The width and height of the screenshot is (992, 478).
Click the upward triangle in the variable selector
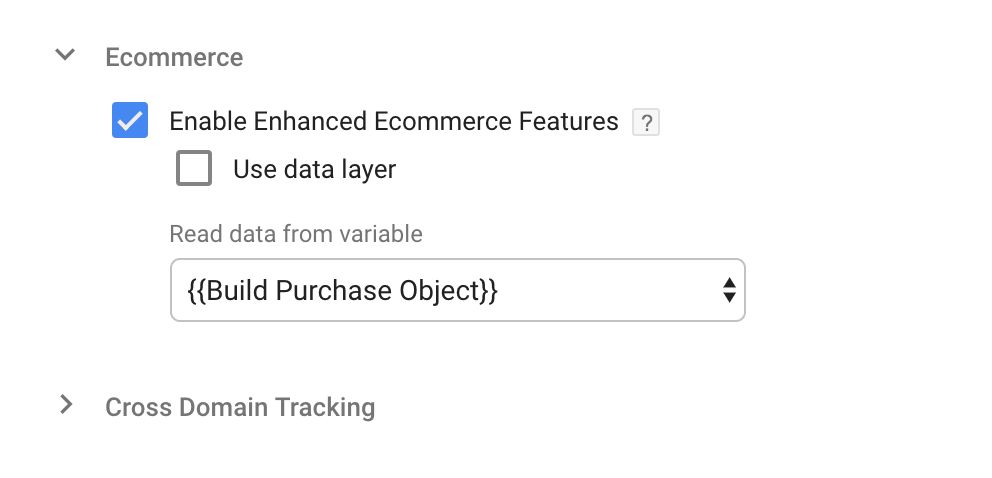coord(729,283)
